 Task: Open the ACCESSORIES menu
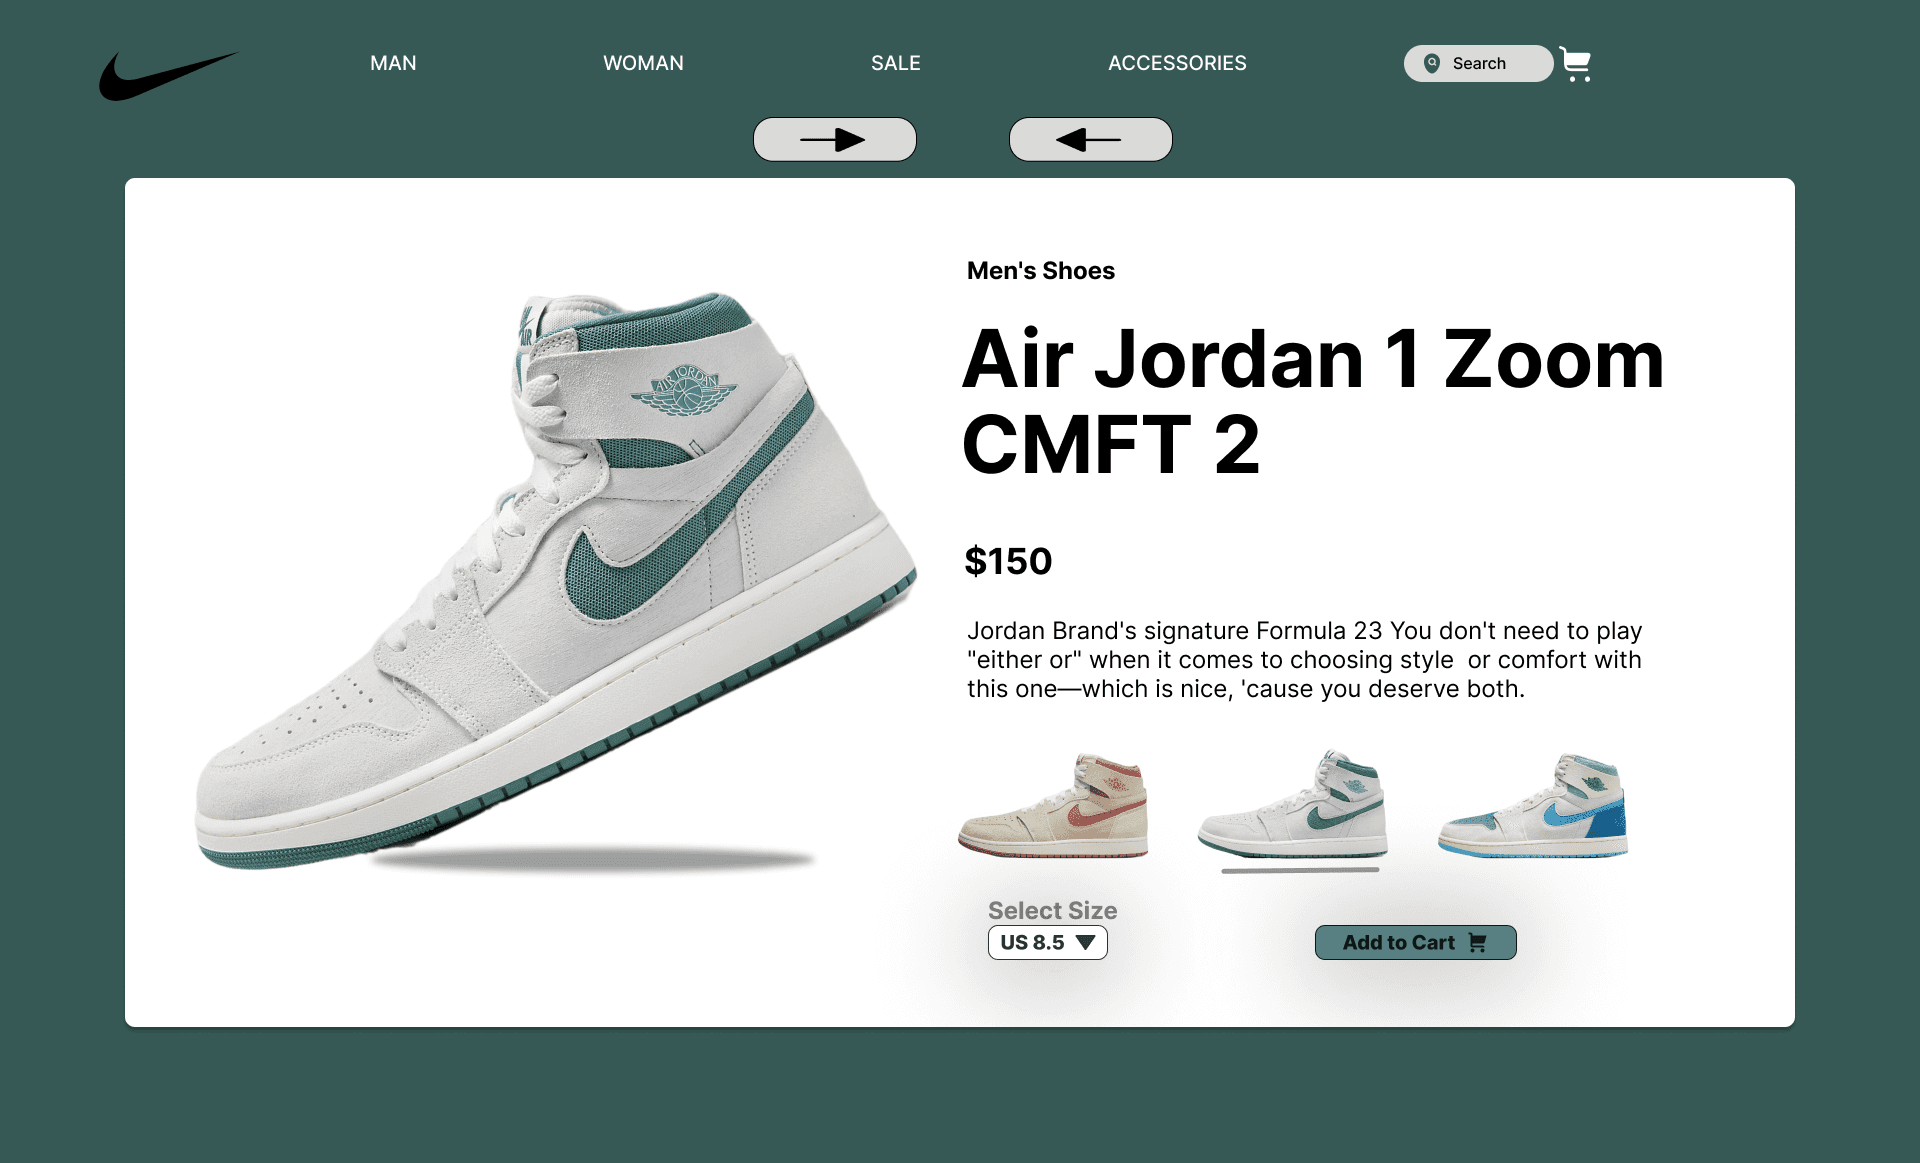[1177, 63]
